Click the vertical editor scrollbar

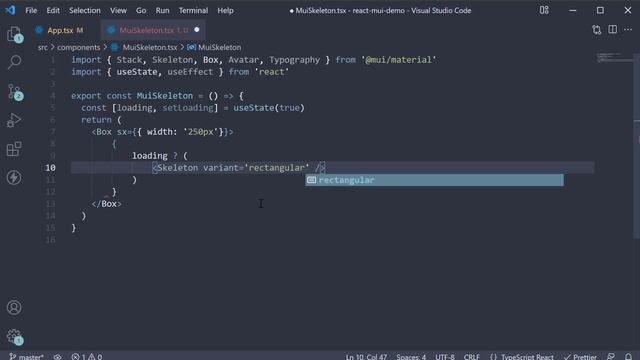pos(636,146)
